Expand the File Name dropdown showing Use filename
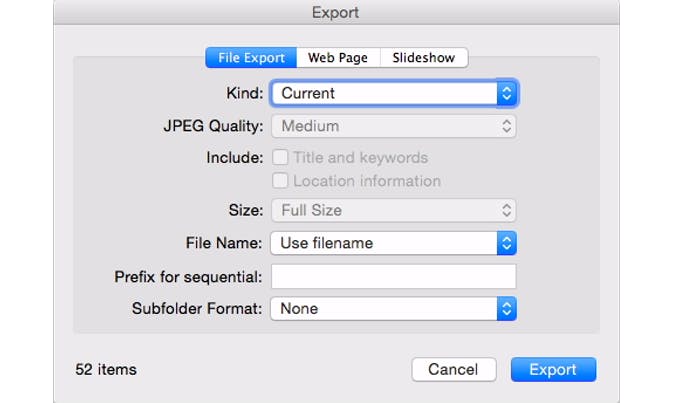This screenshot has width=674, height=403. [x=394, y=243]
